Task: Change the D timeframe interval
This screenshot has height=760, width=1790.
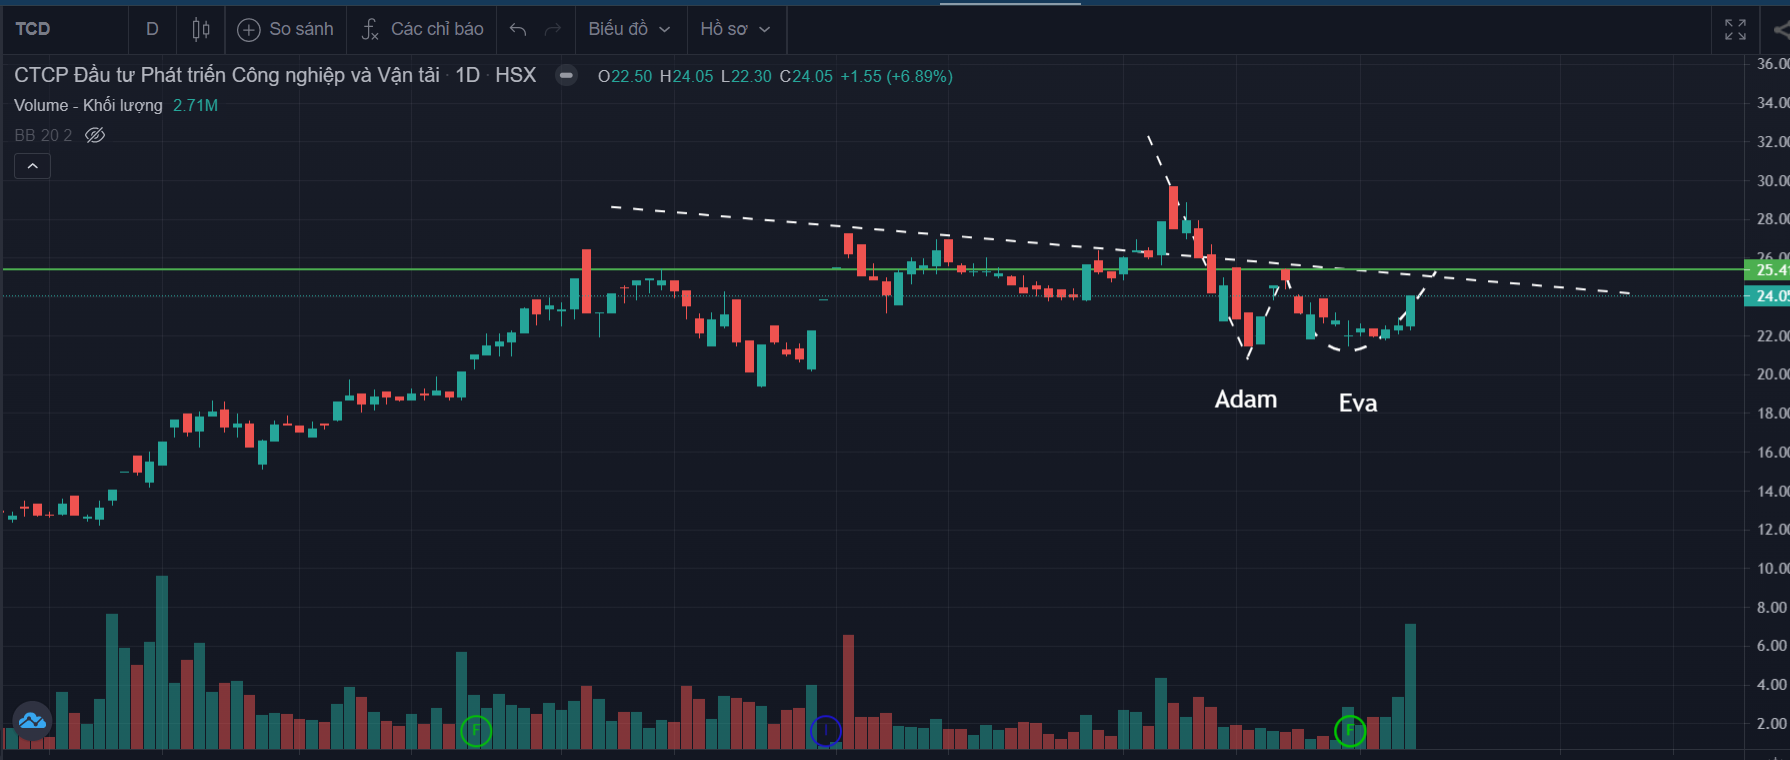Action: (x=152, y=29)
